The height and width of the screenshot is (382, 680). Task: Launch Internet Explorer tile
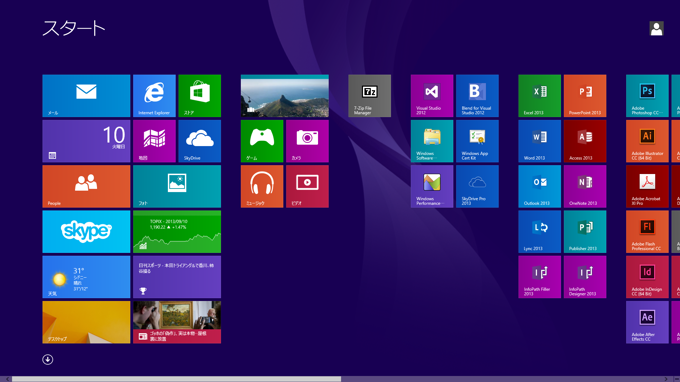[154, 96]
